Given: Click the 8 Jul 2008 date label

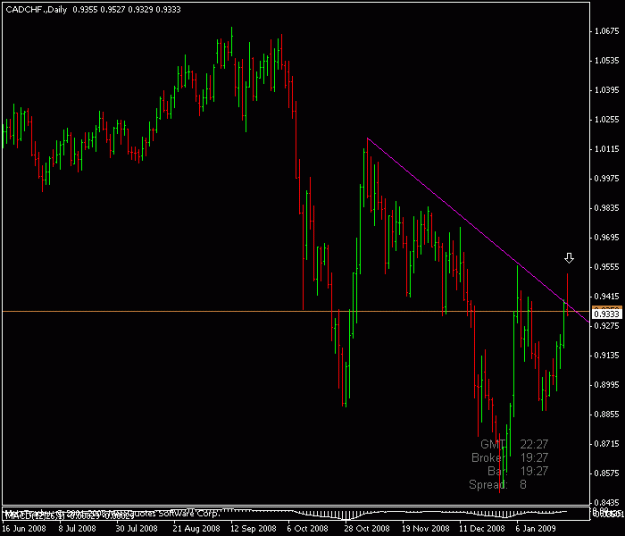Looking at the screenshot, I should coord(77,529).
